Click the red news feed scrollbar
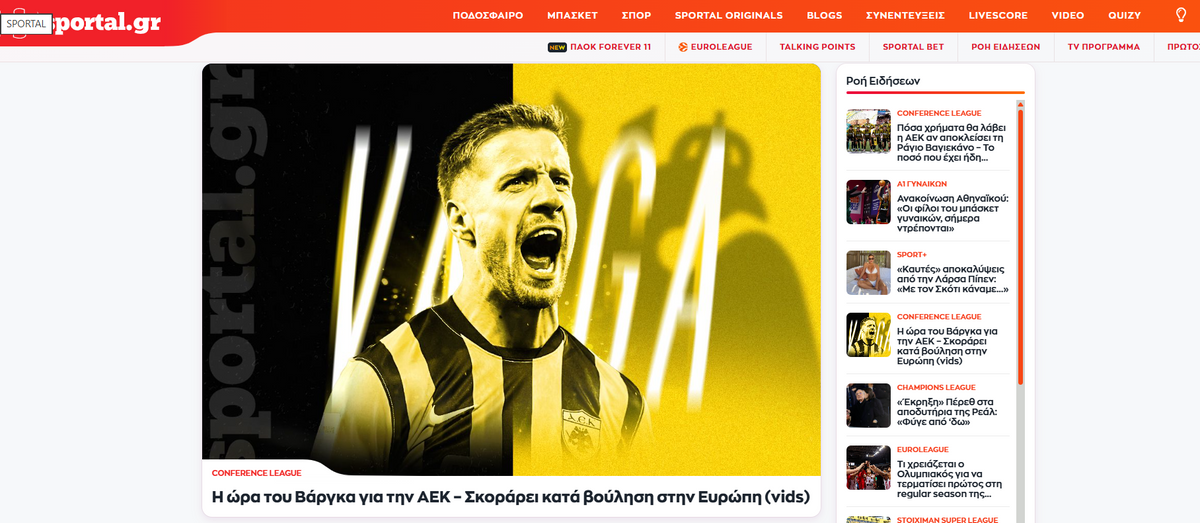 point(1020,247)
